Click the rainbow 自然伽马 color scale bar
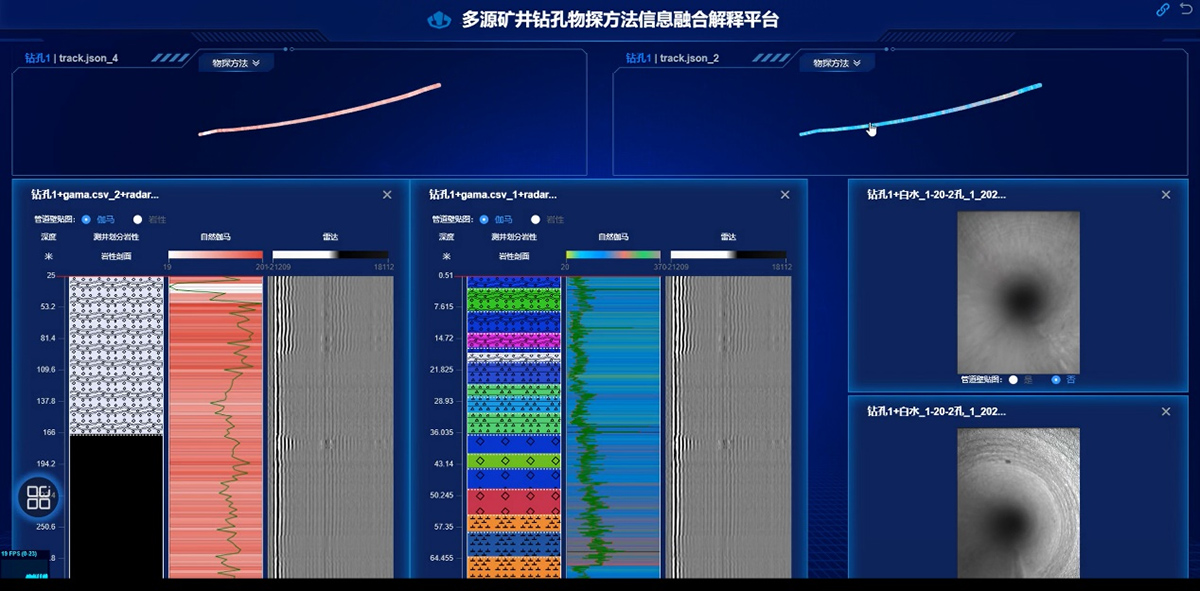The width and height of the screenshot is (1200, 591). click(613, 256)
